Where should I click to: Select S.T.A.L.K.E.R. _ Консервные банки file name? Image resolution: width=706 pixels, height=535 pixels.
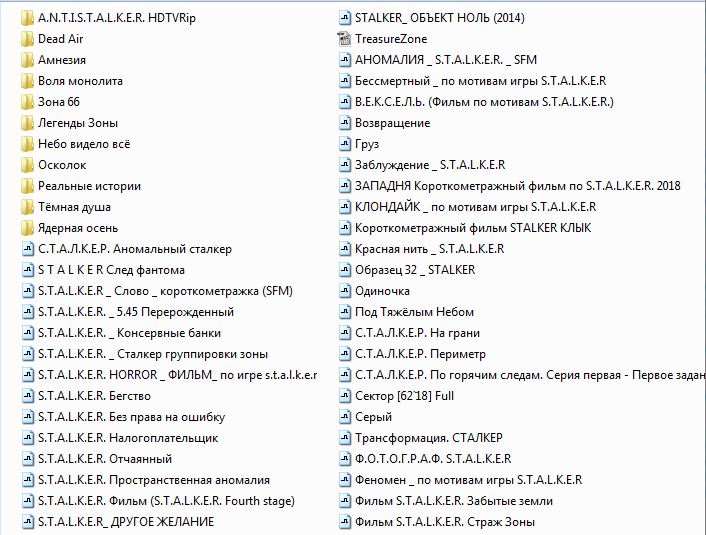pyautogui.click(x=129, y=333)
